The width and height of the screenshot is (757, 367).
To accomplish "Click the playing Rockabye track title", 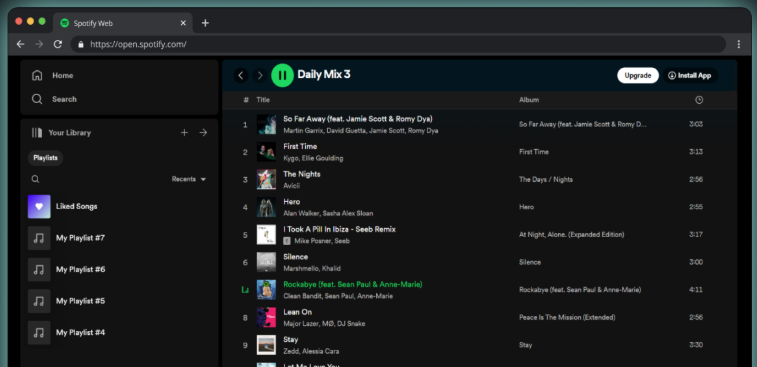I will coord(352,284).
